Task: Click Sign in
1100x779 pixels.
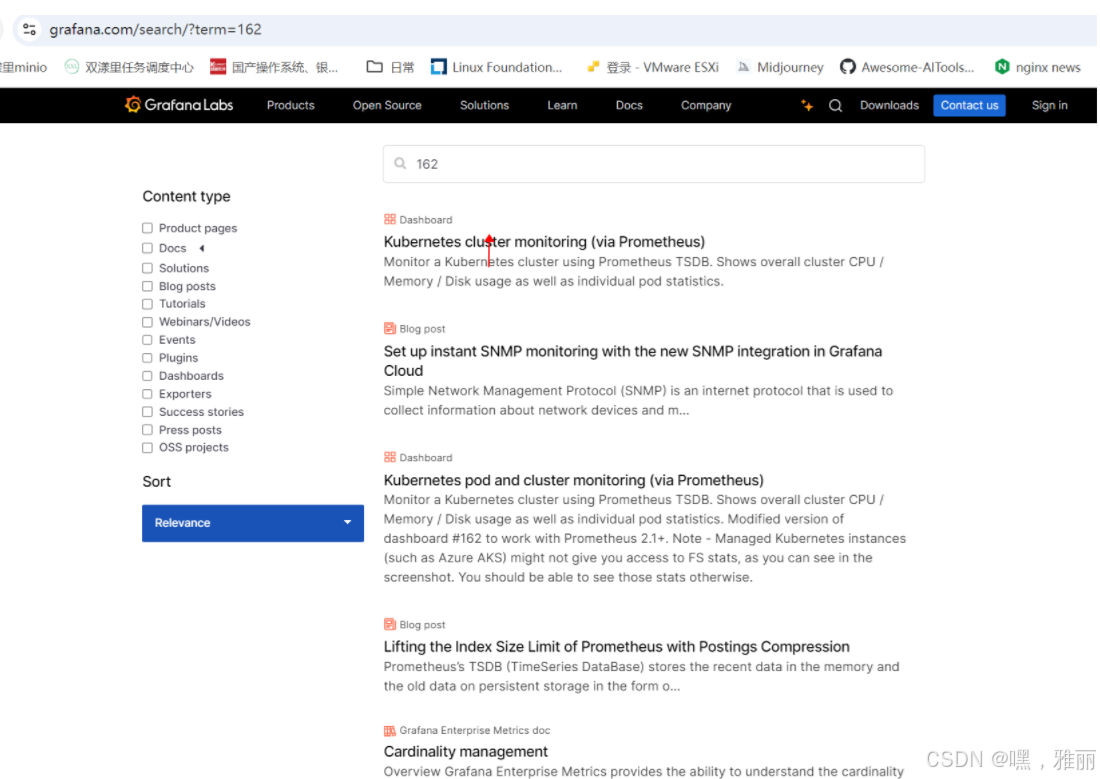Action: 1049,105
